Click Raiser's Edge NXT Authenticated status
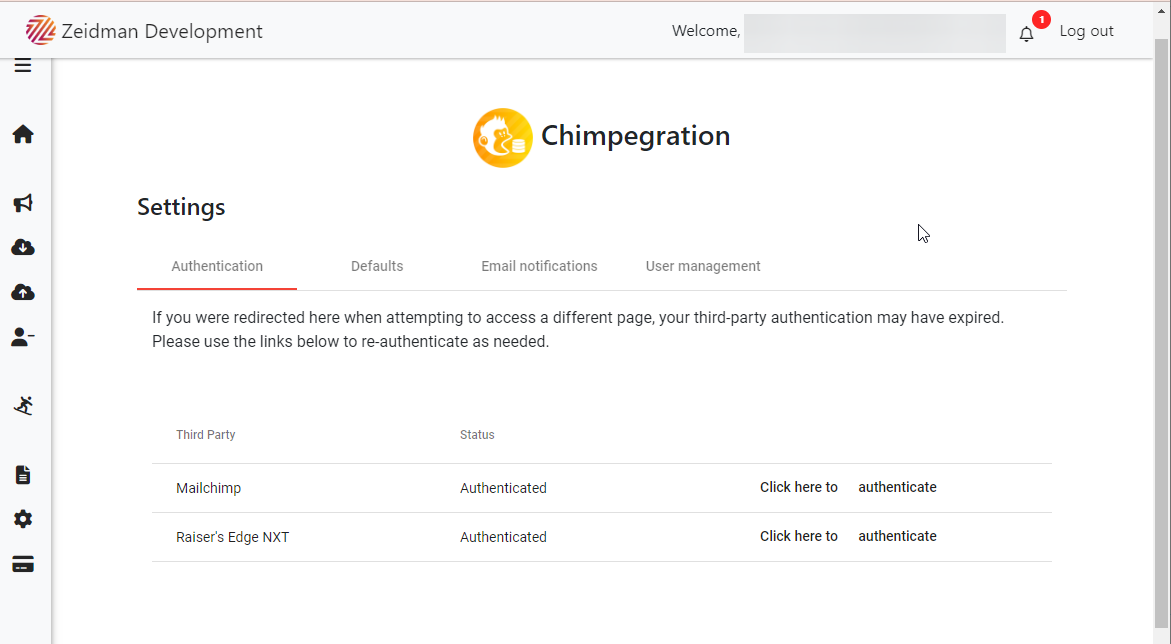This screenshot has width=1171, height=644. tap(503, 537)
